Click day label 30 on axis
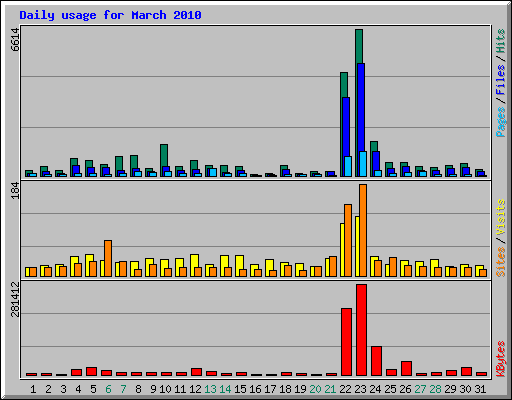The width and height of the screenshot is (512, 400). (465, 389)
